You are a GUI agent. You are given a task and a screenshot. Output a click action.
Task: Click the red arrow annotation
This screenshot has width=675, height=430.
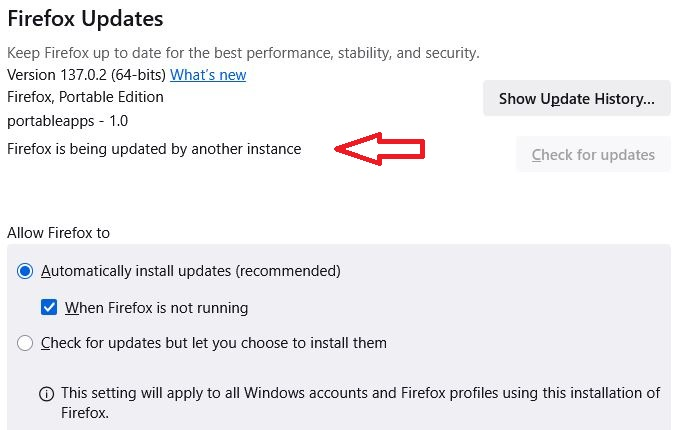tap(380, 150)
